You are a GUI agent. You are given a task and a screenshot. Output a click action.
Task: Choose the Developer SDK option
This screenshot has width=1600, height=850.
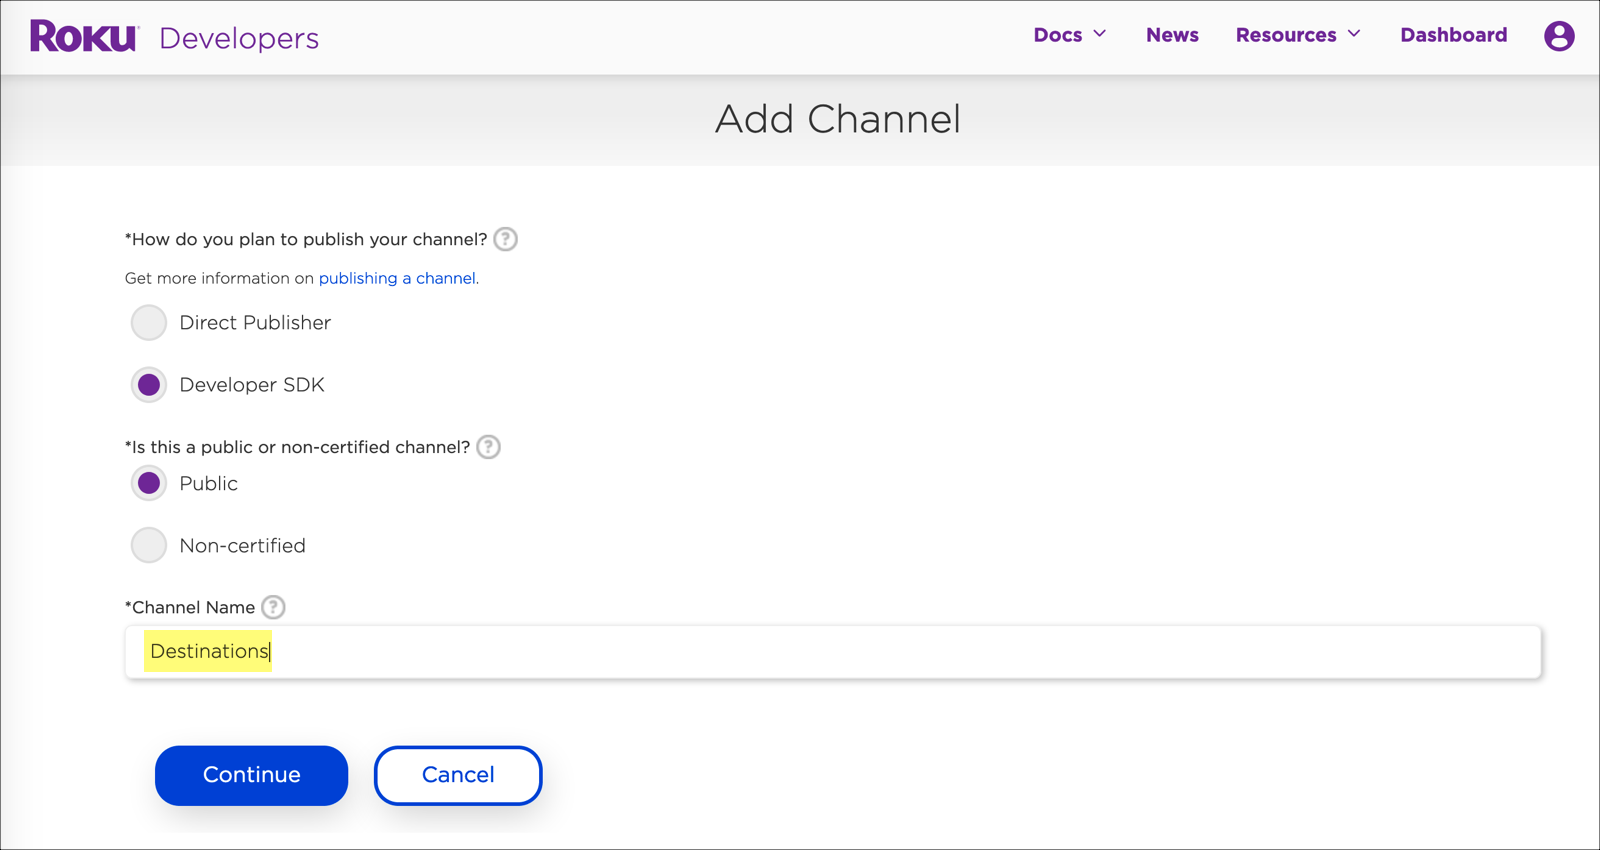149,385
